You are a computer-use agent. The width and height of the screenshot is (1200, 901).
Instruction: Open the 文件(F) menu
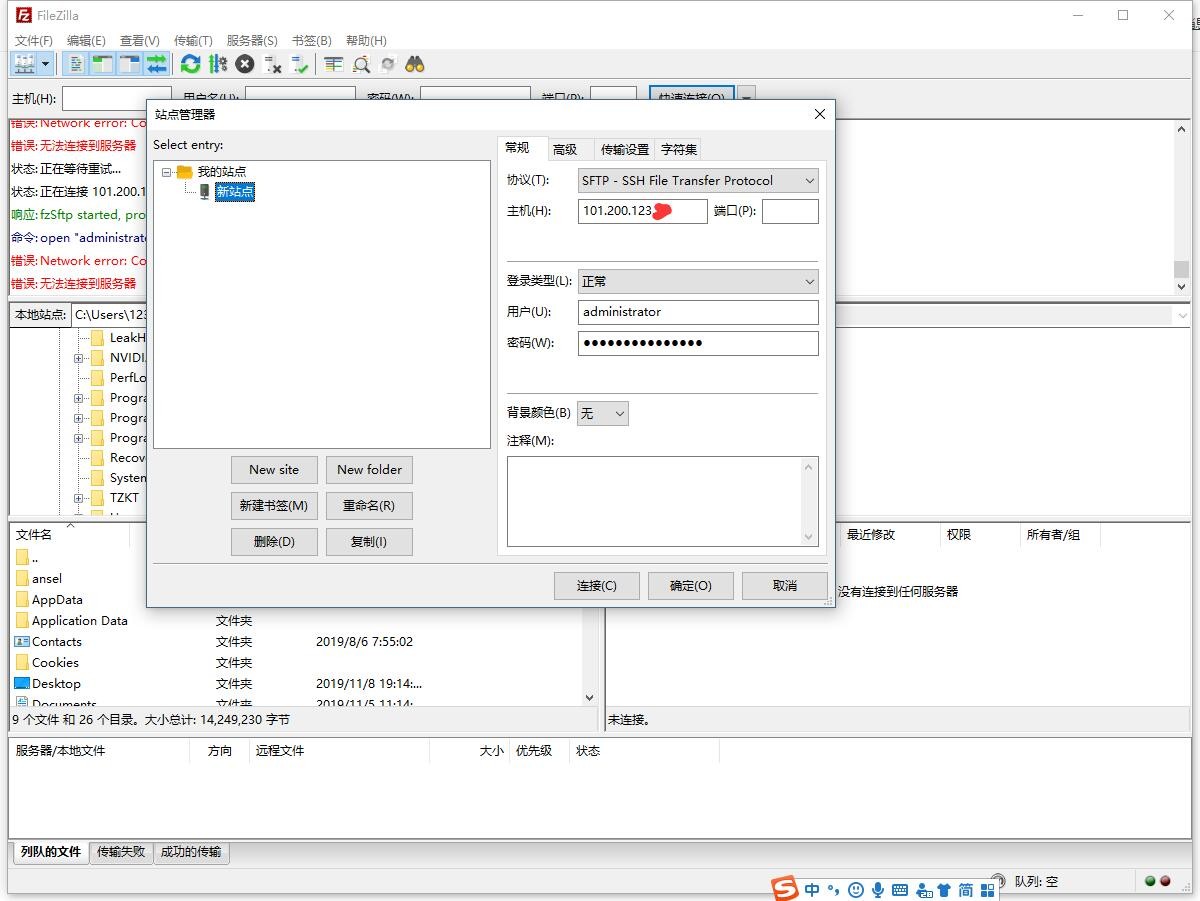point(33,40)
